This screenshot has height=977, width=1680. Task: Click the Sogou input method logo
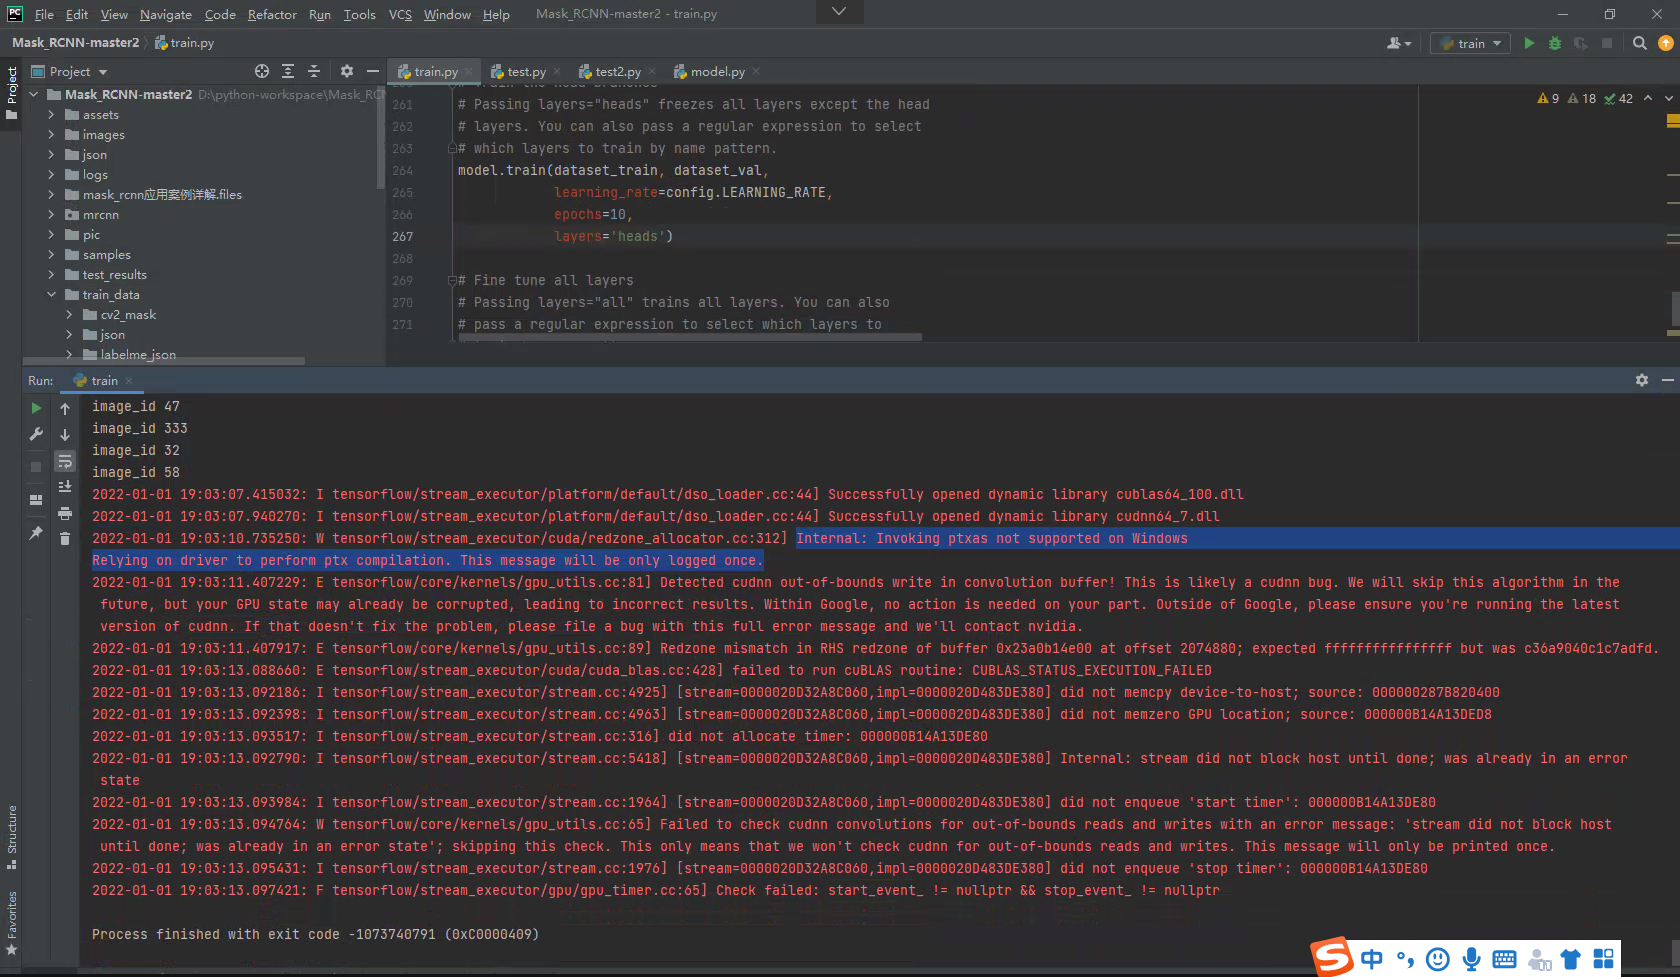1332,957
